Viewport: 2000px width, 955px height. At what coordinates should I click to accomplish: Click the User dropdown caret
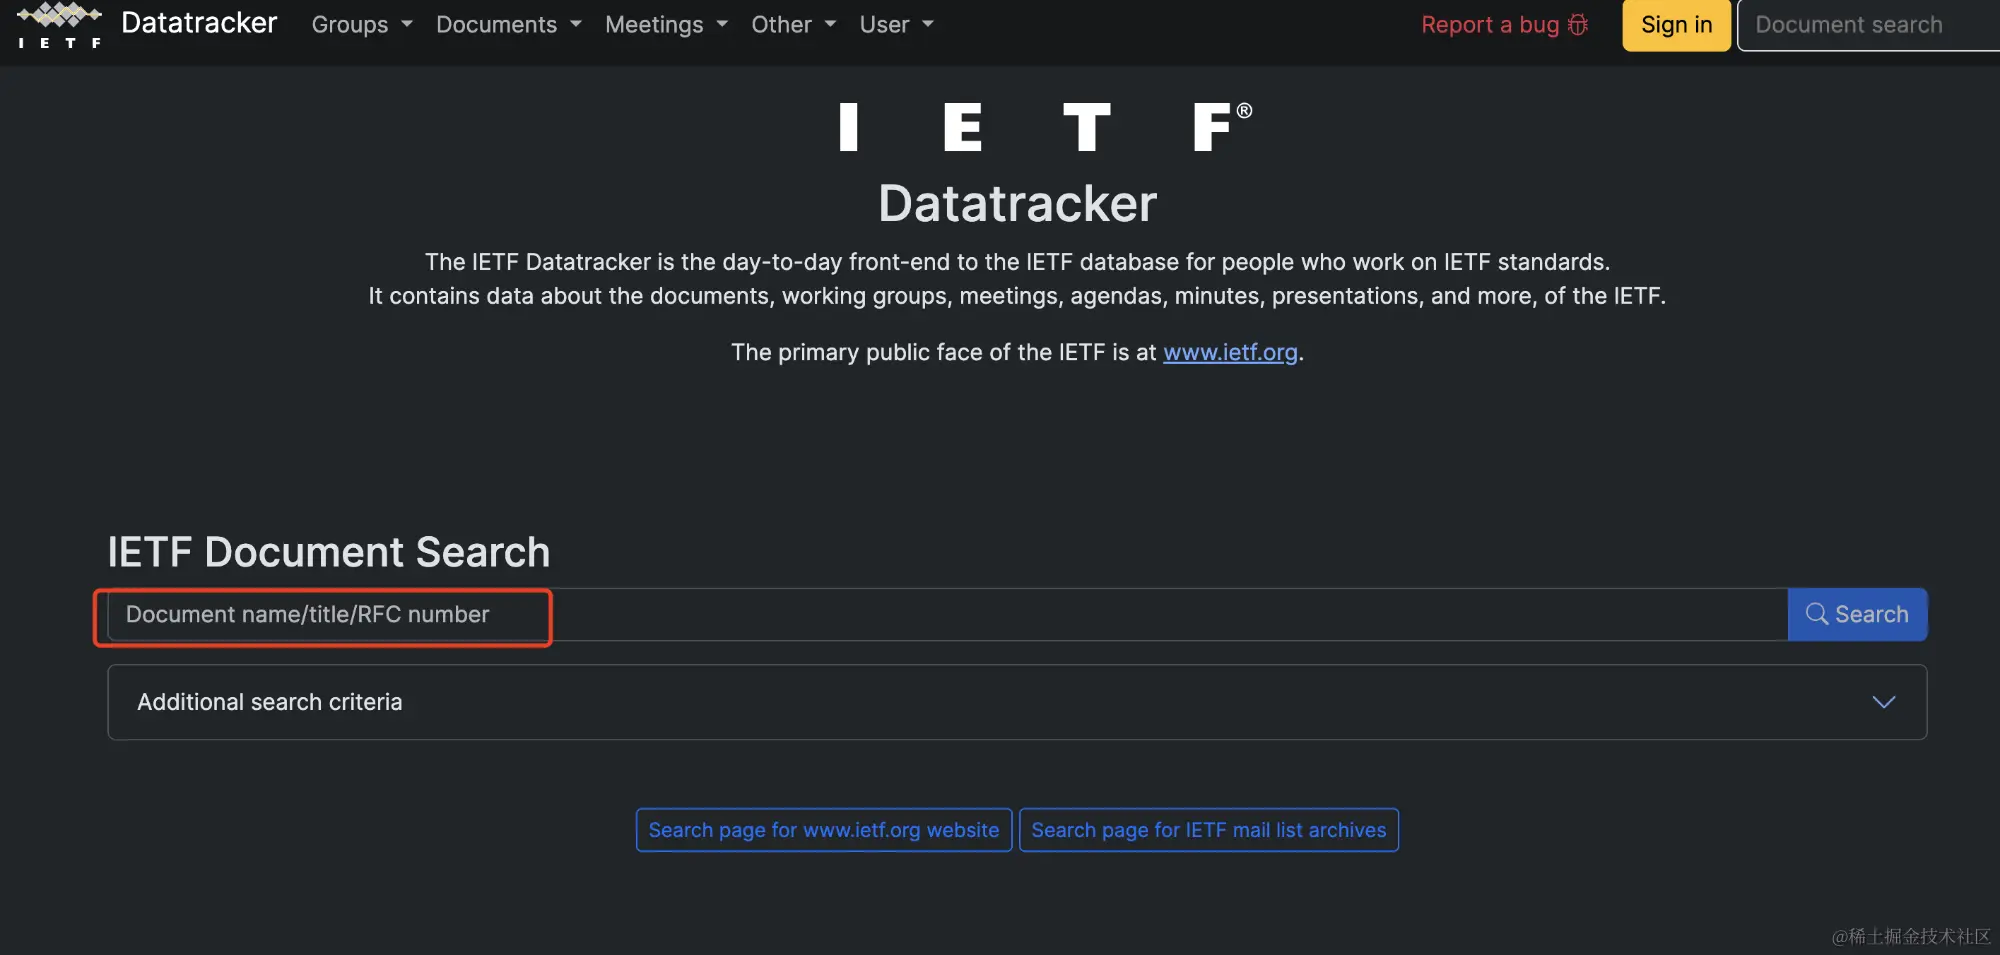928,24
